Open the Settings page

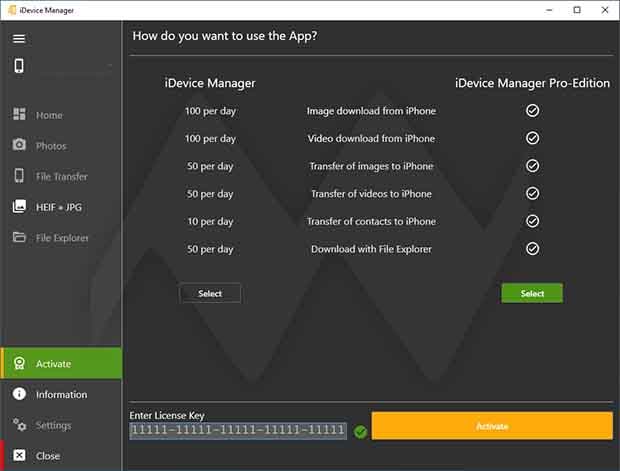[x=61, y=425]
